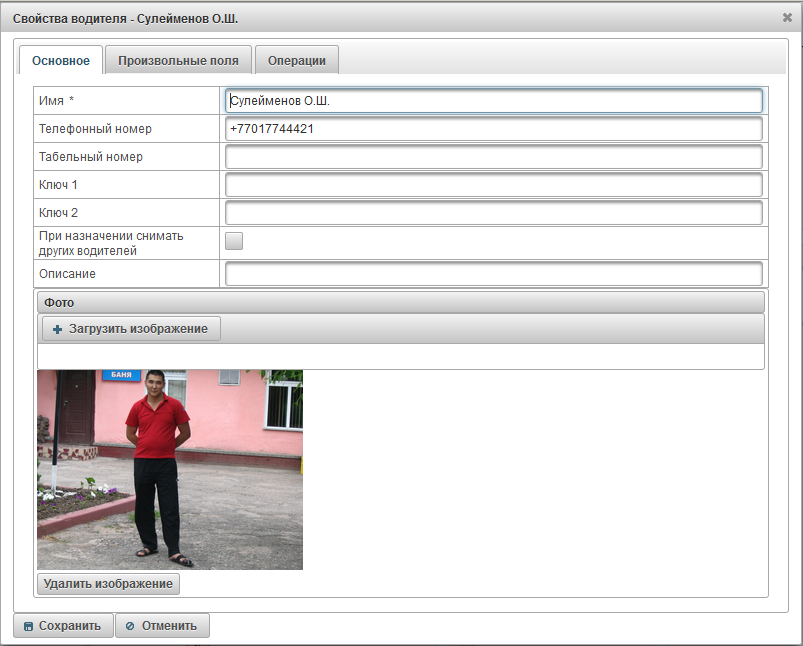Focus the Ключ 2 input field
Image resolution: width=803 pixels, height=646 pixels.
(494, 213)
